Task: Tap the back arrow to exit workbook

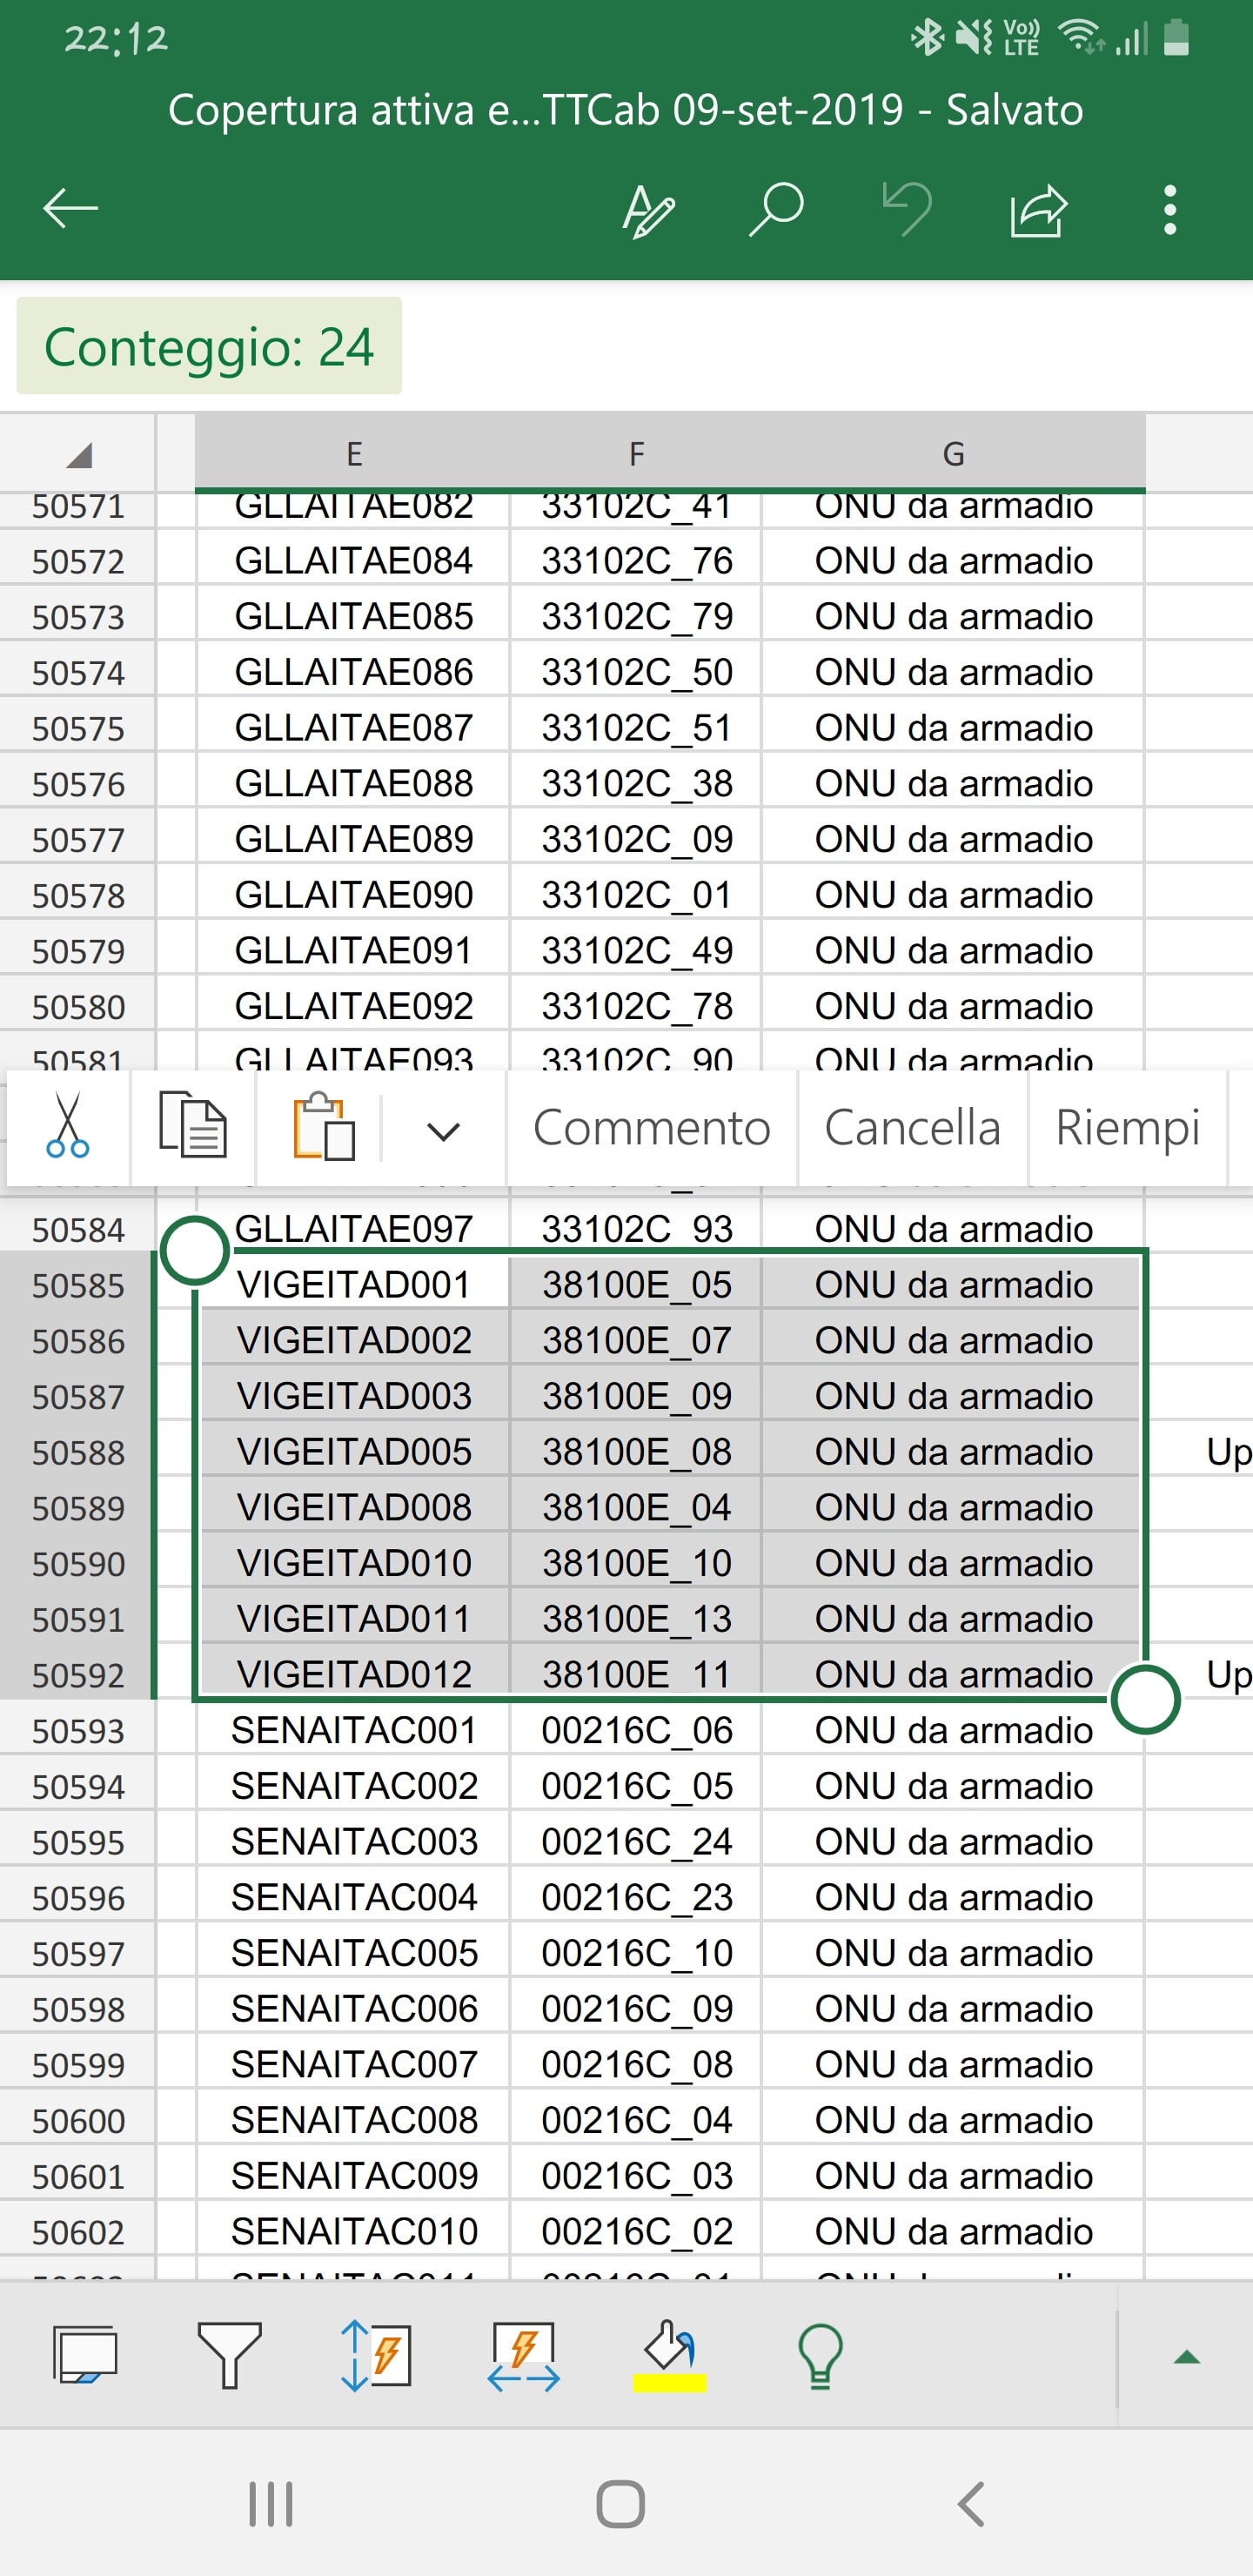Action: pyautogui.click(x=70, y=209)
